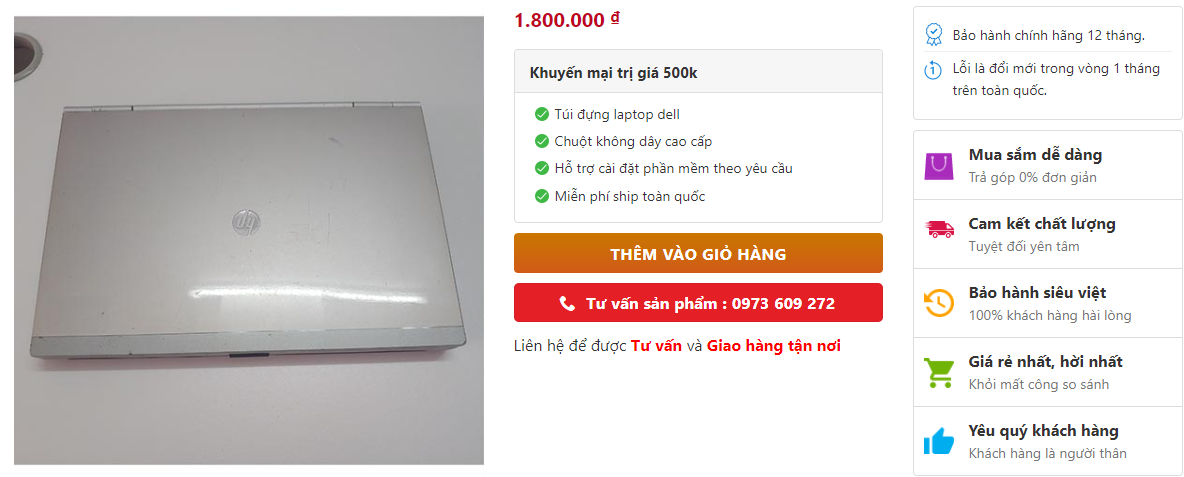The width and height of the screenshot is (1184, 477).
Task: Click green checkmark beside Chuột không dây cao cấp
Action: tap(541, 141)
